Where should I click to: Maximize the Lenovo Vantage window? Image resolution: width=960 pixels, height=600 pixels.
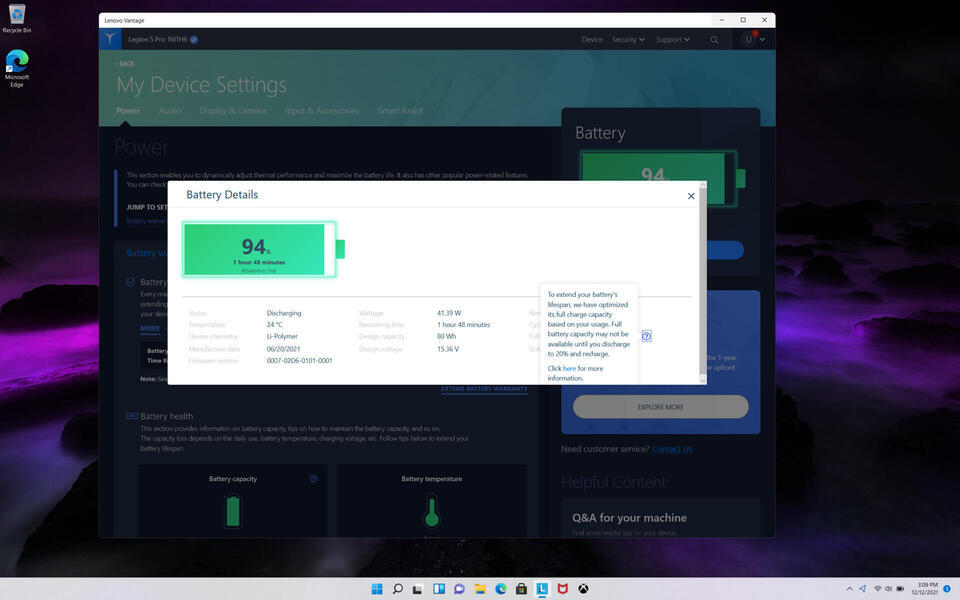coord(743,20)
